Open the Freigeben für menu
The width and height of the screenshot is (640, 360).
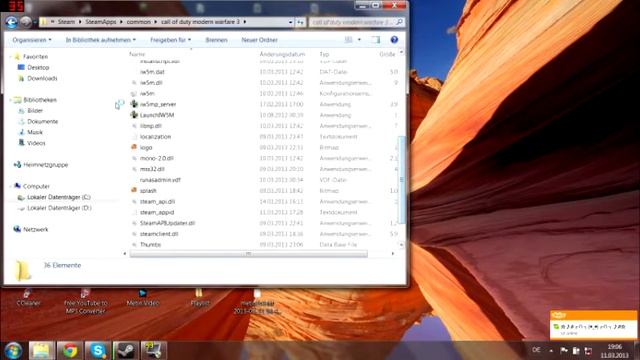[171, 40]
